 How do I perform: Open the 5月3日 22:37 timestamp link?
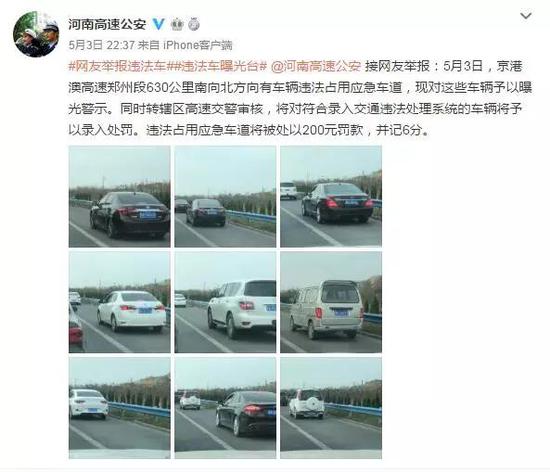[x=102, y=45]
